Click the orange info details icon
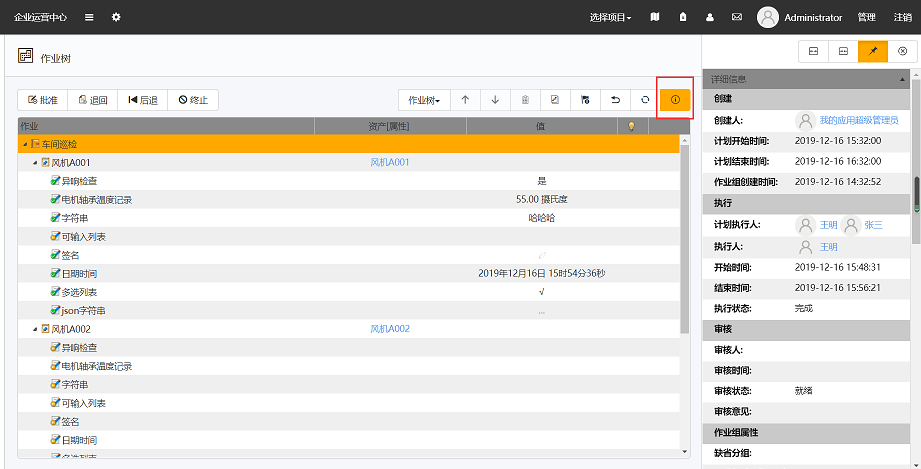Image resolution: width=921 pixels, height=469 pixels. [x=675, y=100]
